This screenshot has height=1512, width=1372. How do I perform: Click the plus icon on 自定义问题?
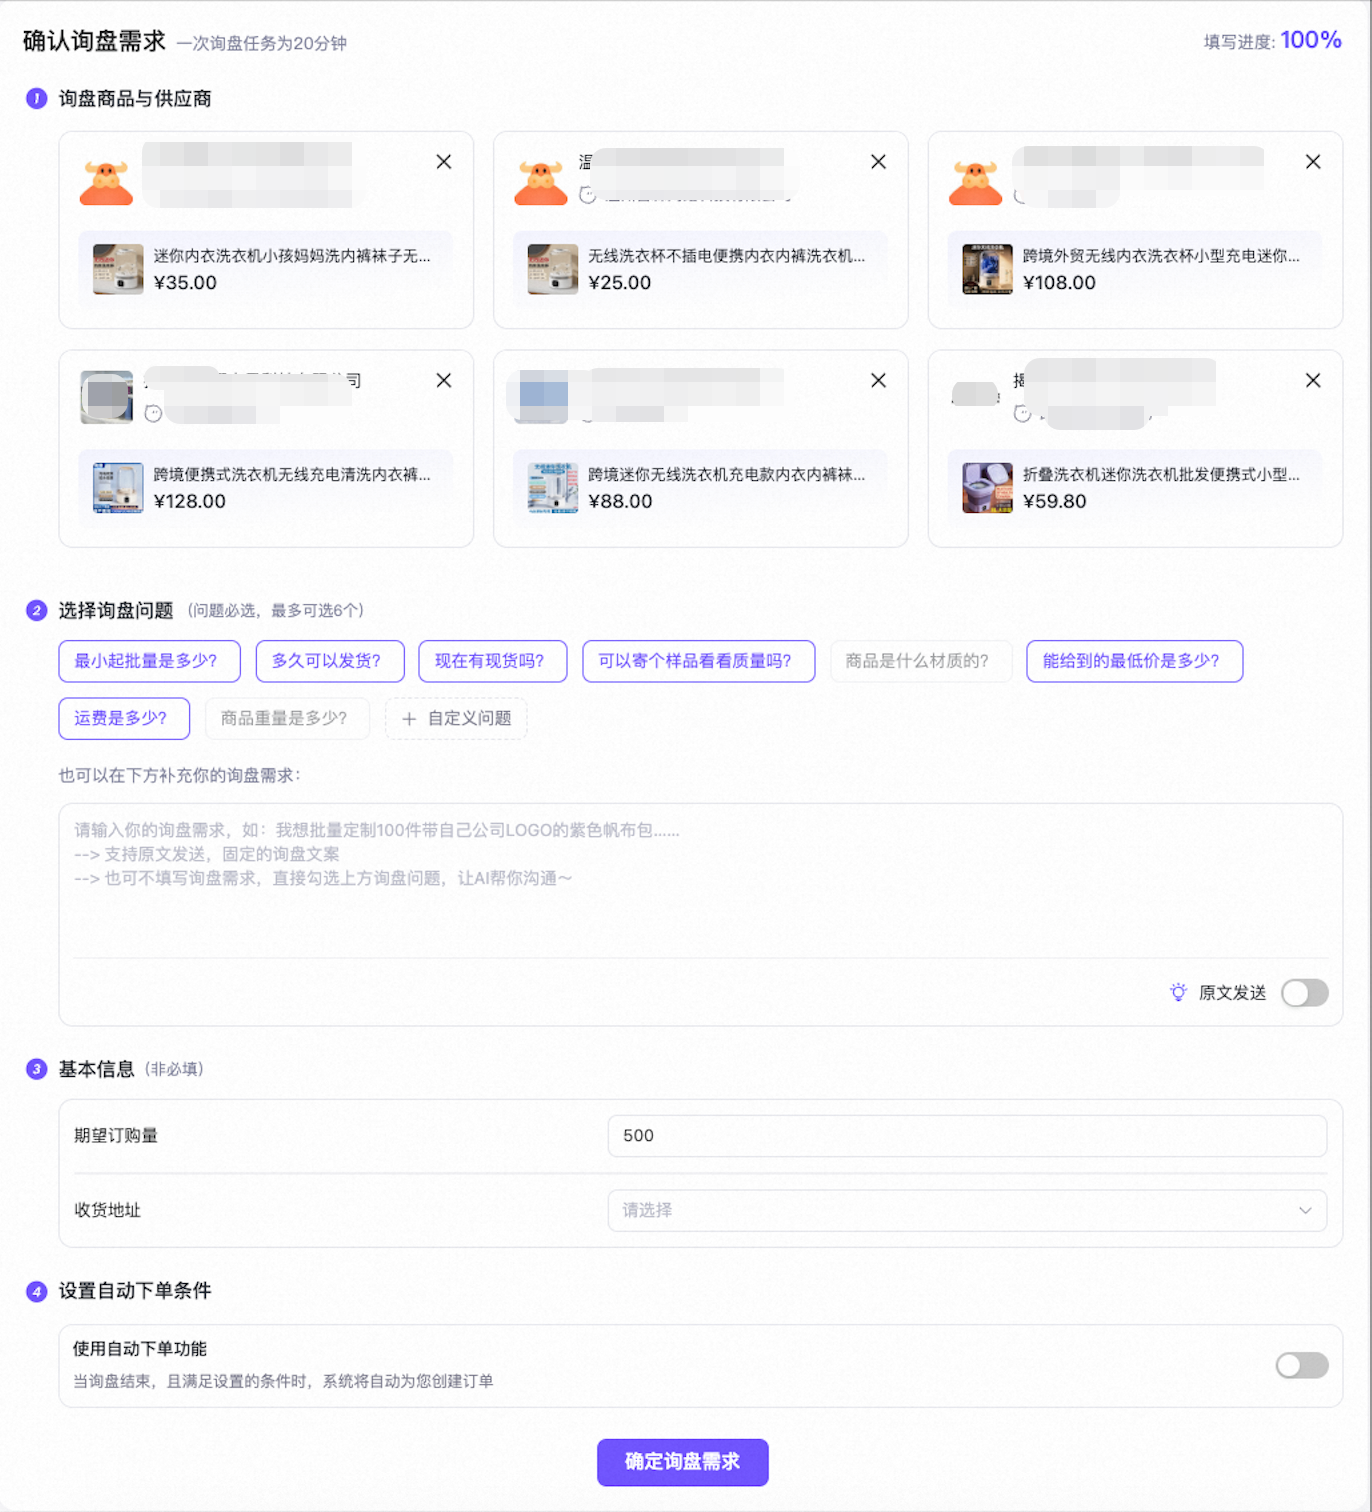point(409,718)
